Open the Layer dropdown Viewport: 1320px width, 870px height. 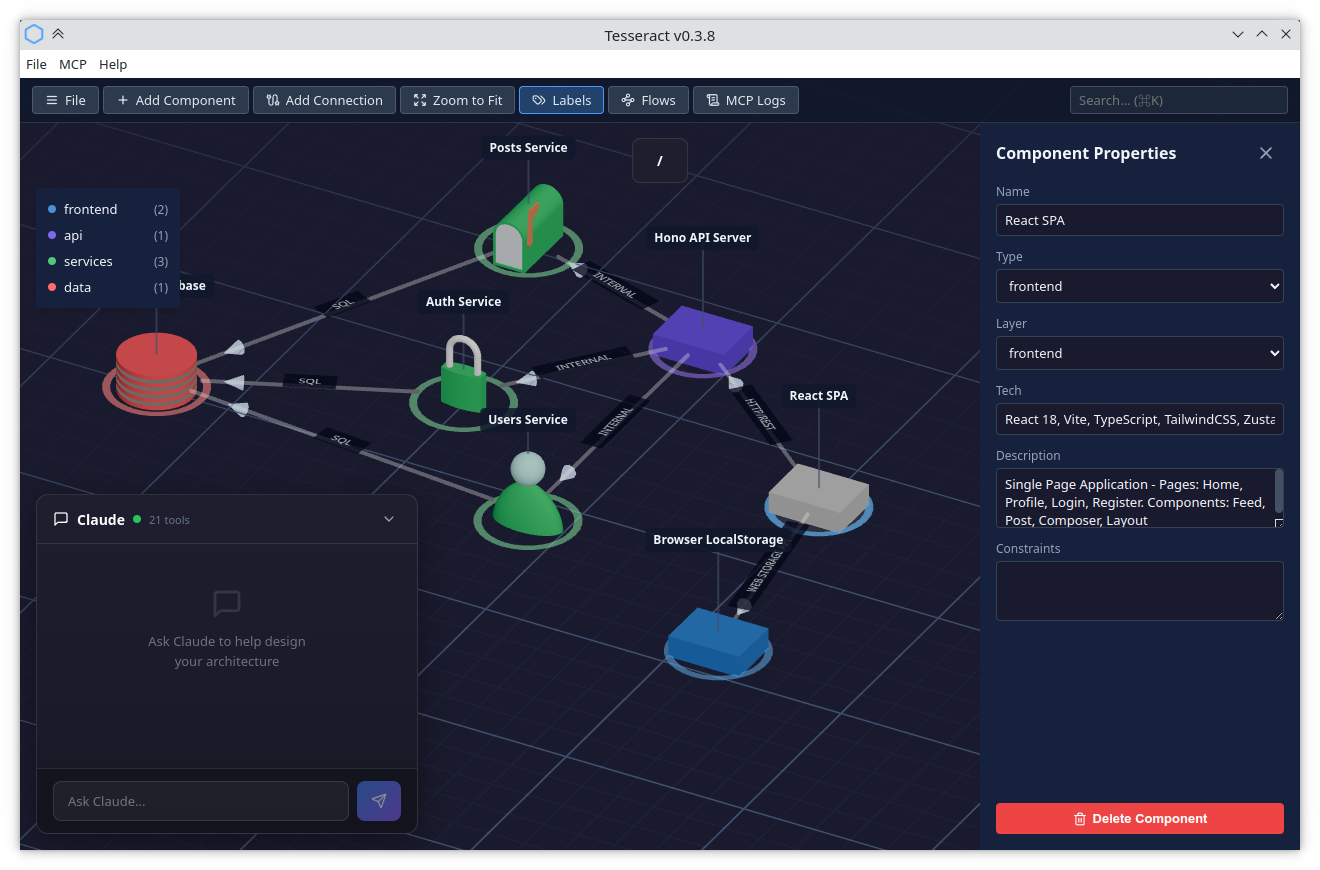(x=1139, y=353)
